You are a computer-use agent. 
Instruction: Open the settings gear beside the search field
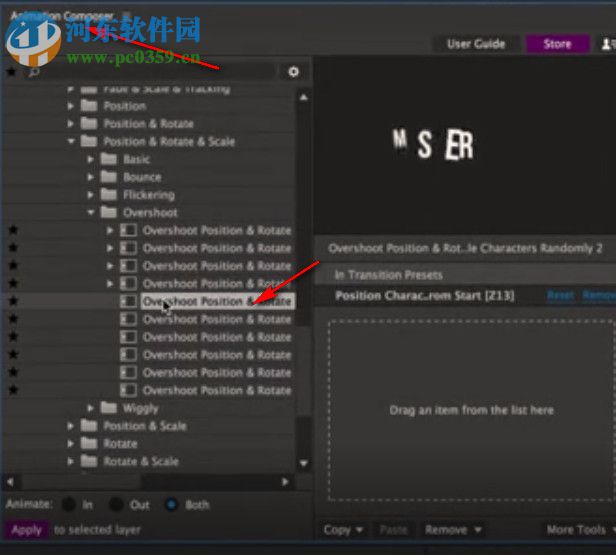(293, 72)
